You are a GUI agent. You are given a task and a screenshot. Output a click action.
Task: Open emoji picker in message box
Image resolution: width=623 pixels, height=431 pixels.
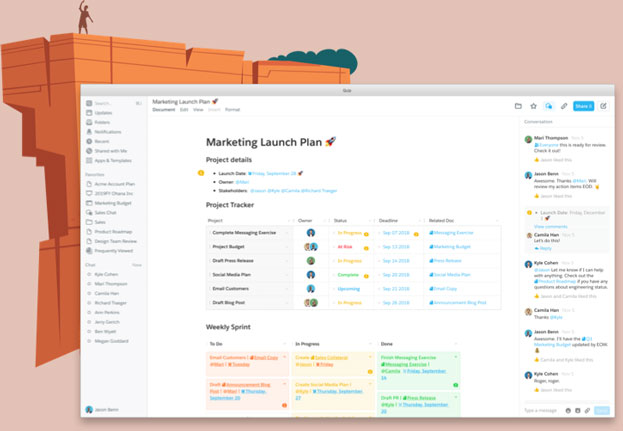tap(568, 410)
